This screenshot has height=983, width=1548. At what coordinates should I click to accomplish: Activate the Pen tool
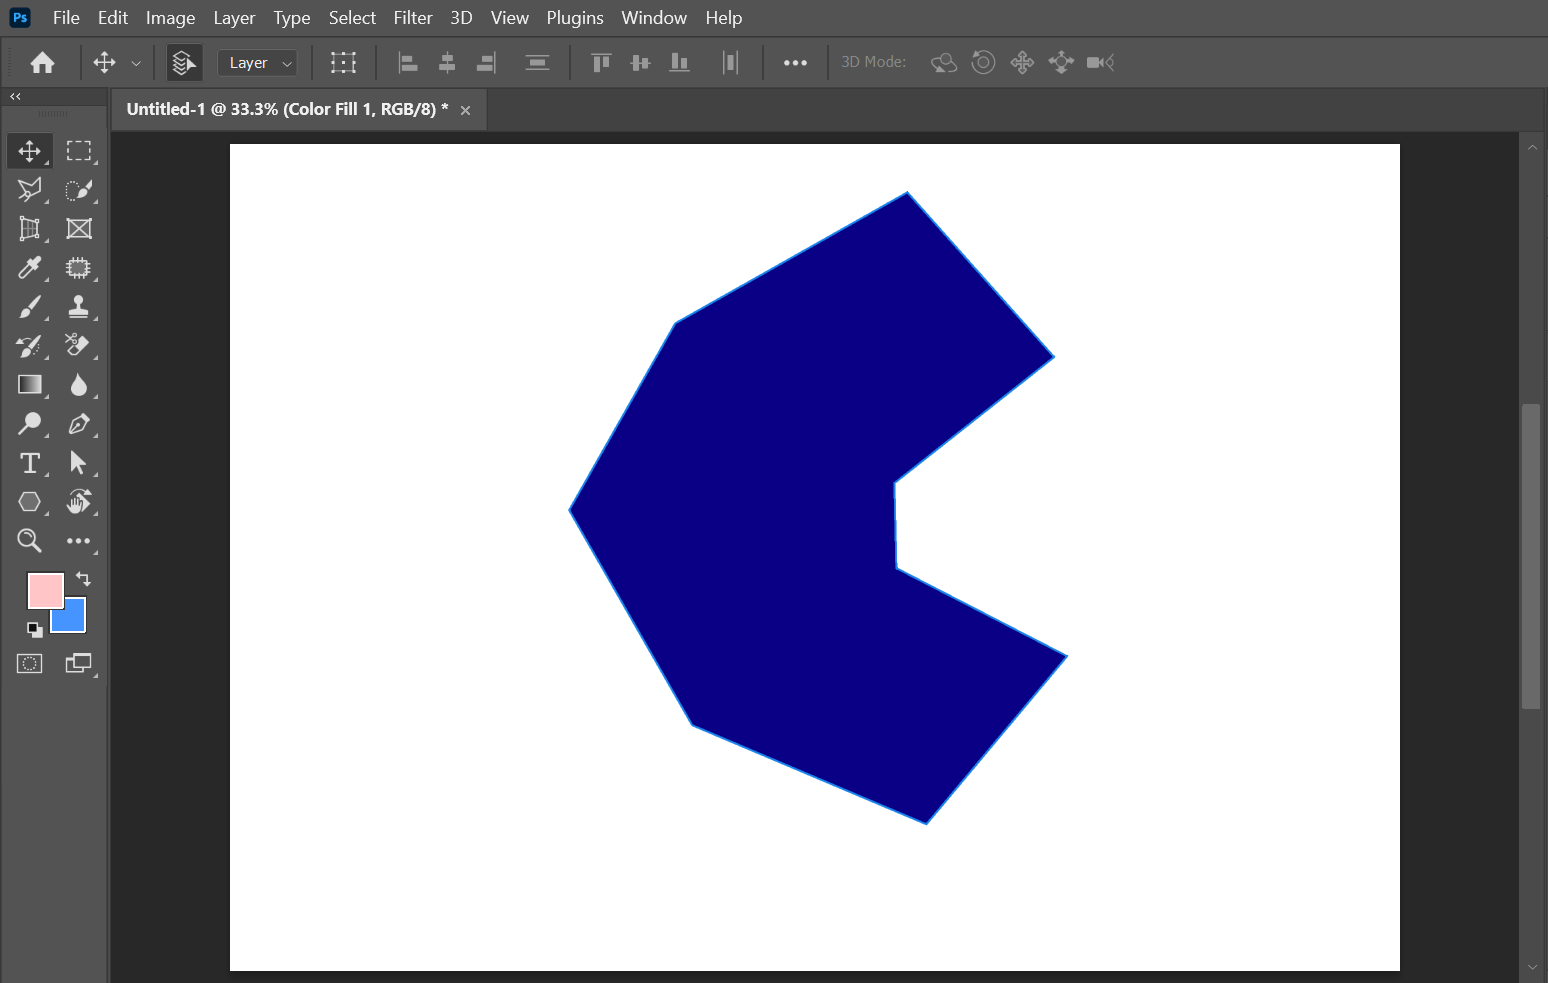pyautogui.click(x=78, y=424)
